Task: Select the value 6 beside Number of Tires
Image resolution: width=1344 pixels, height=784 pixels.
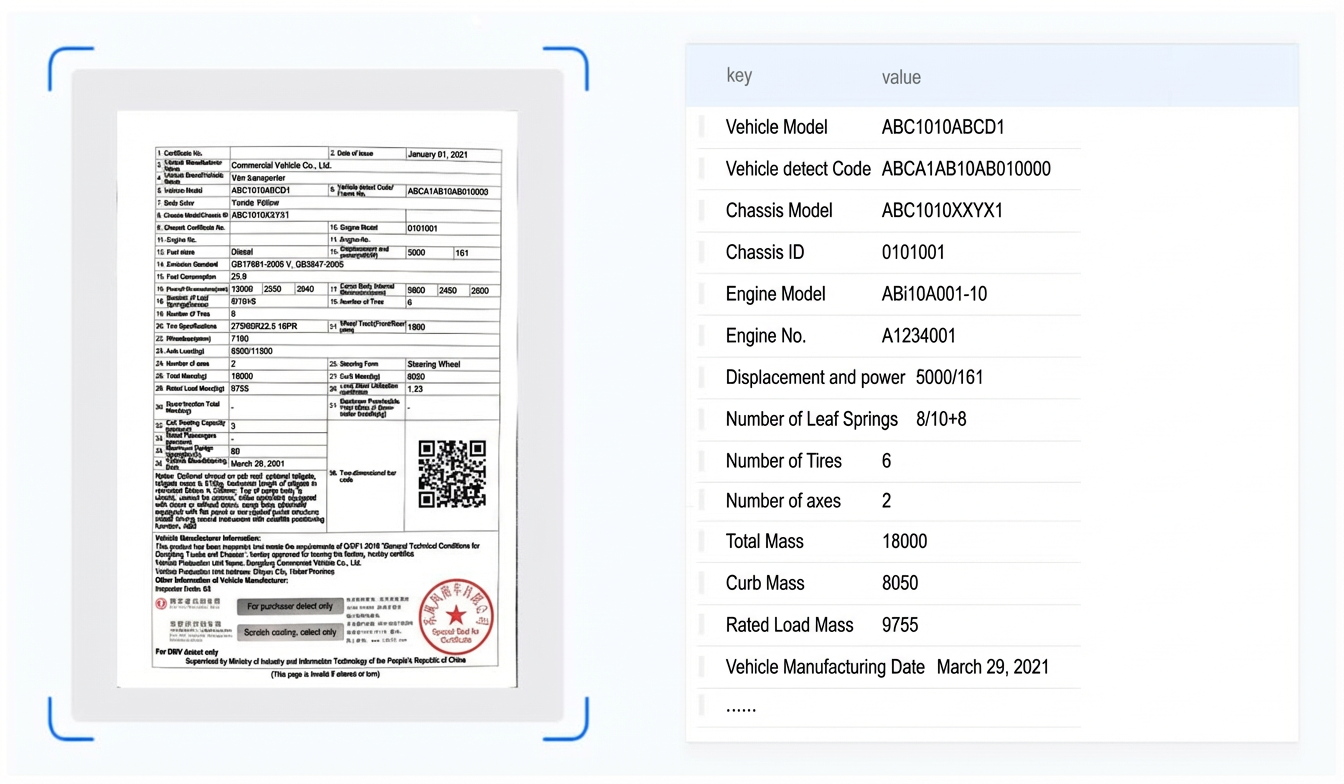Action: [x=886, y=461]
